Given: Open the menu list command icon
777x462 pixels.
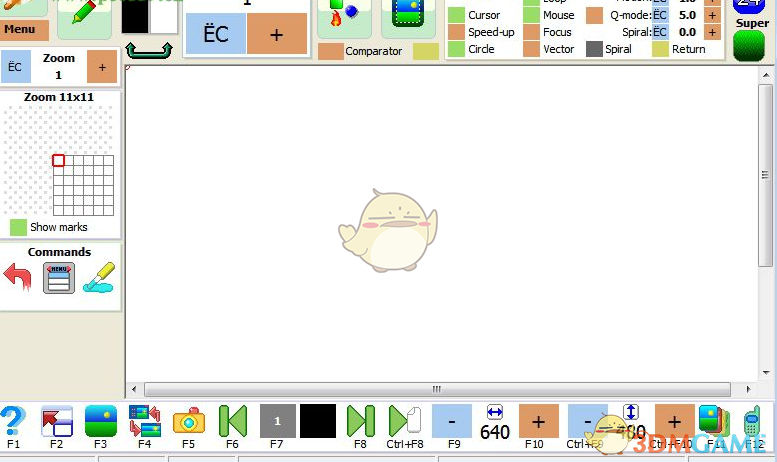Looking at the screenshot, I should (x=58, y=278).
